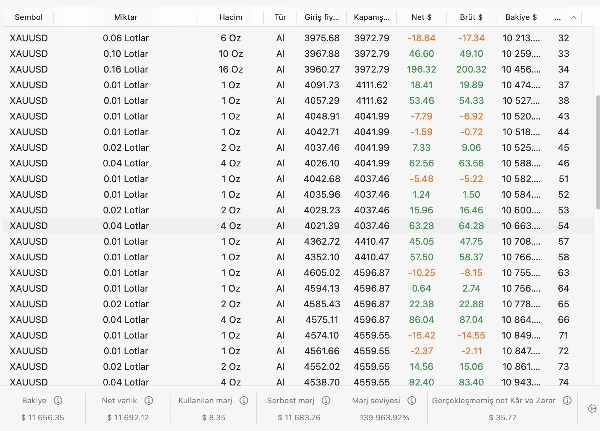
Task: Click gross value 9.06
Action: 471,148
